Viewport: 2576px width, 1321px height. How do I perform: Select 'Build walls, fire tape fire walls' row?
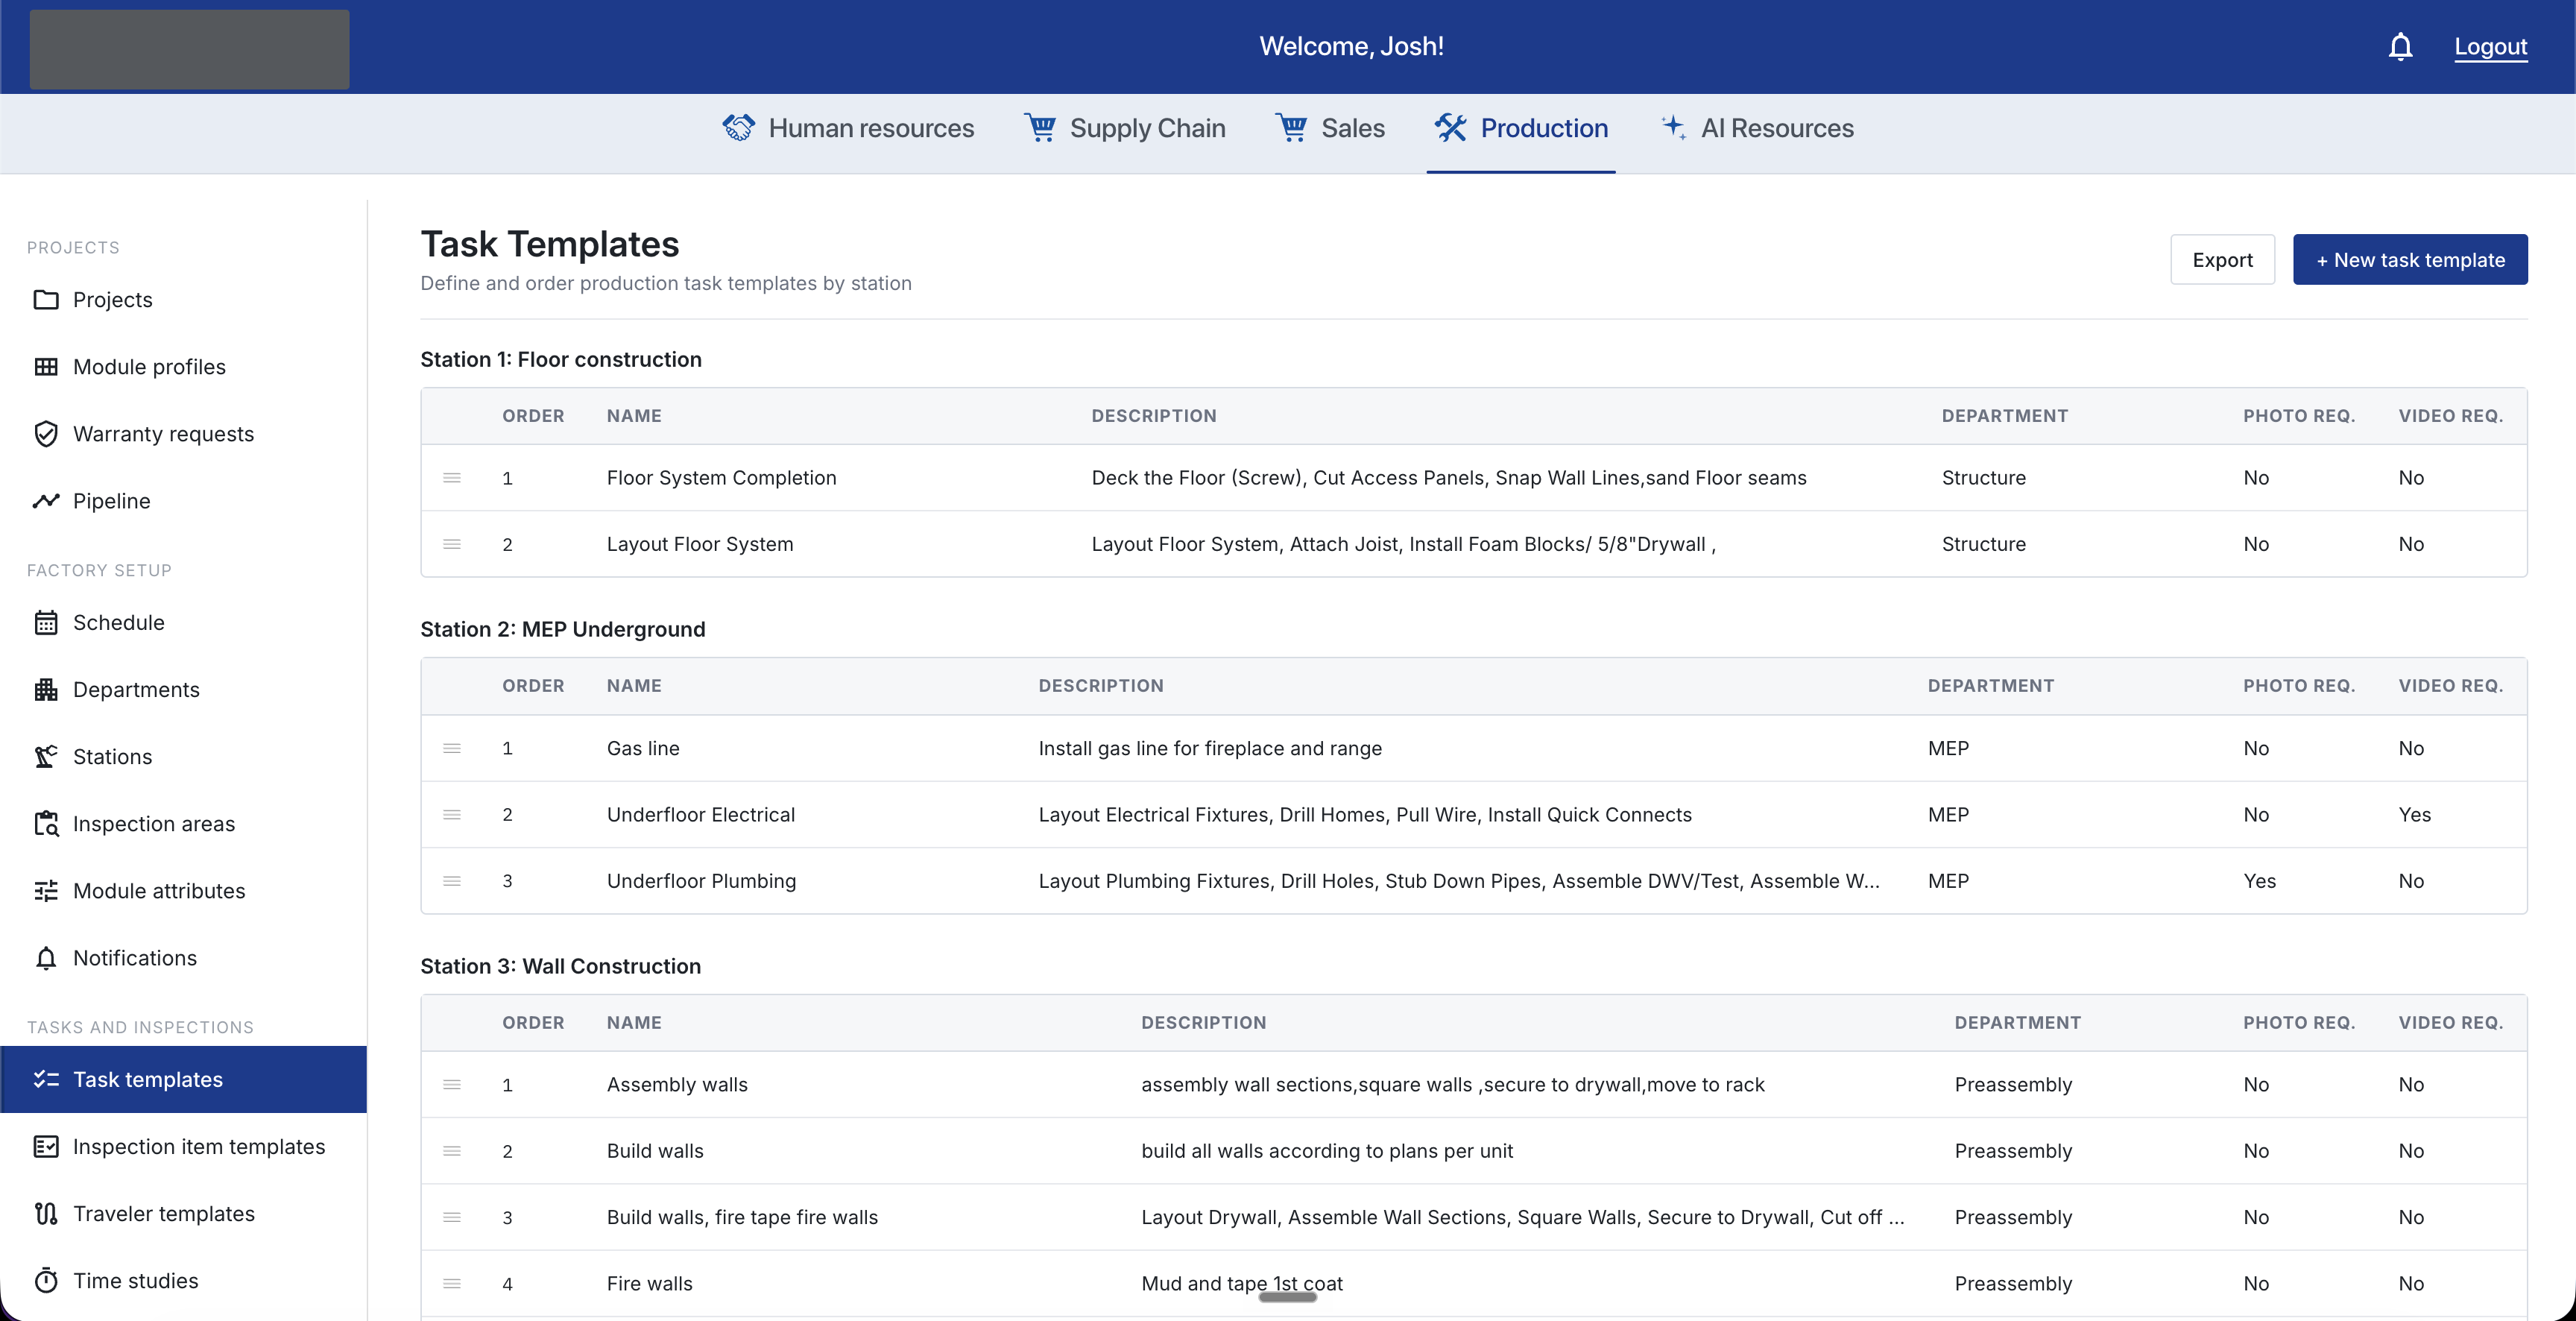pyautogui.click(x=1474, y=1217)
